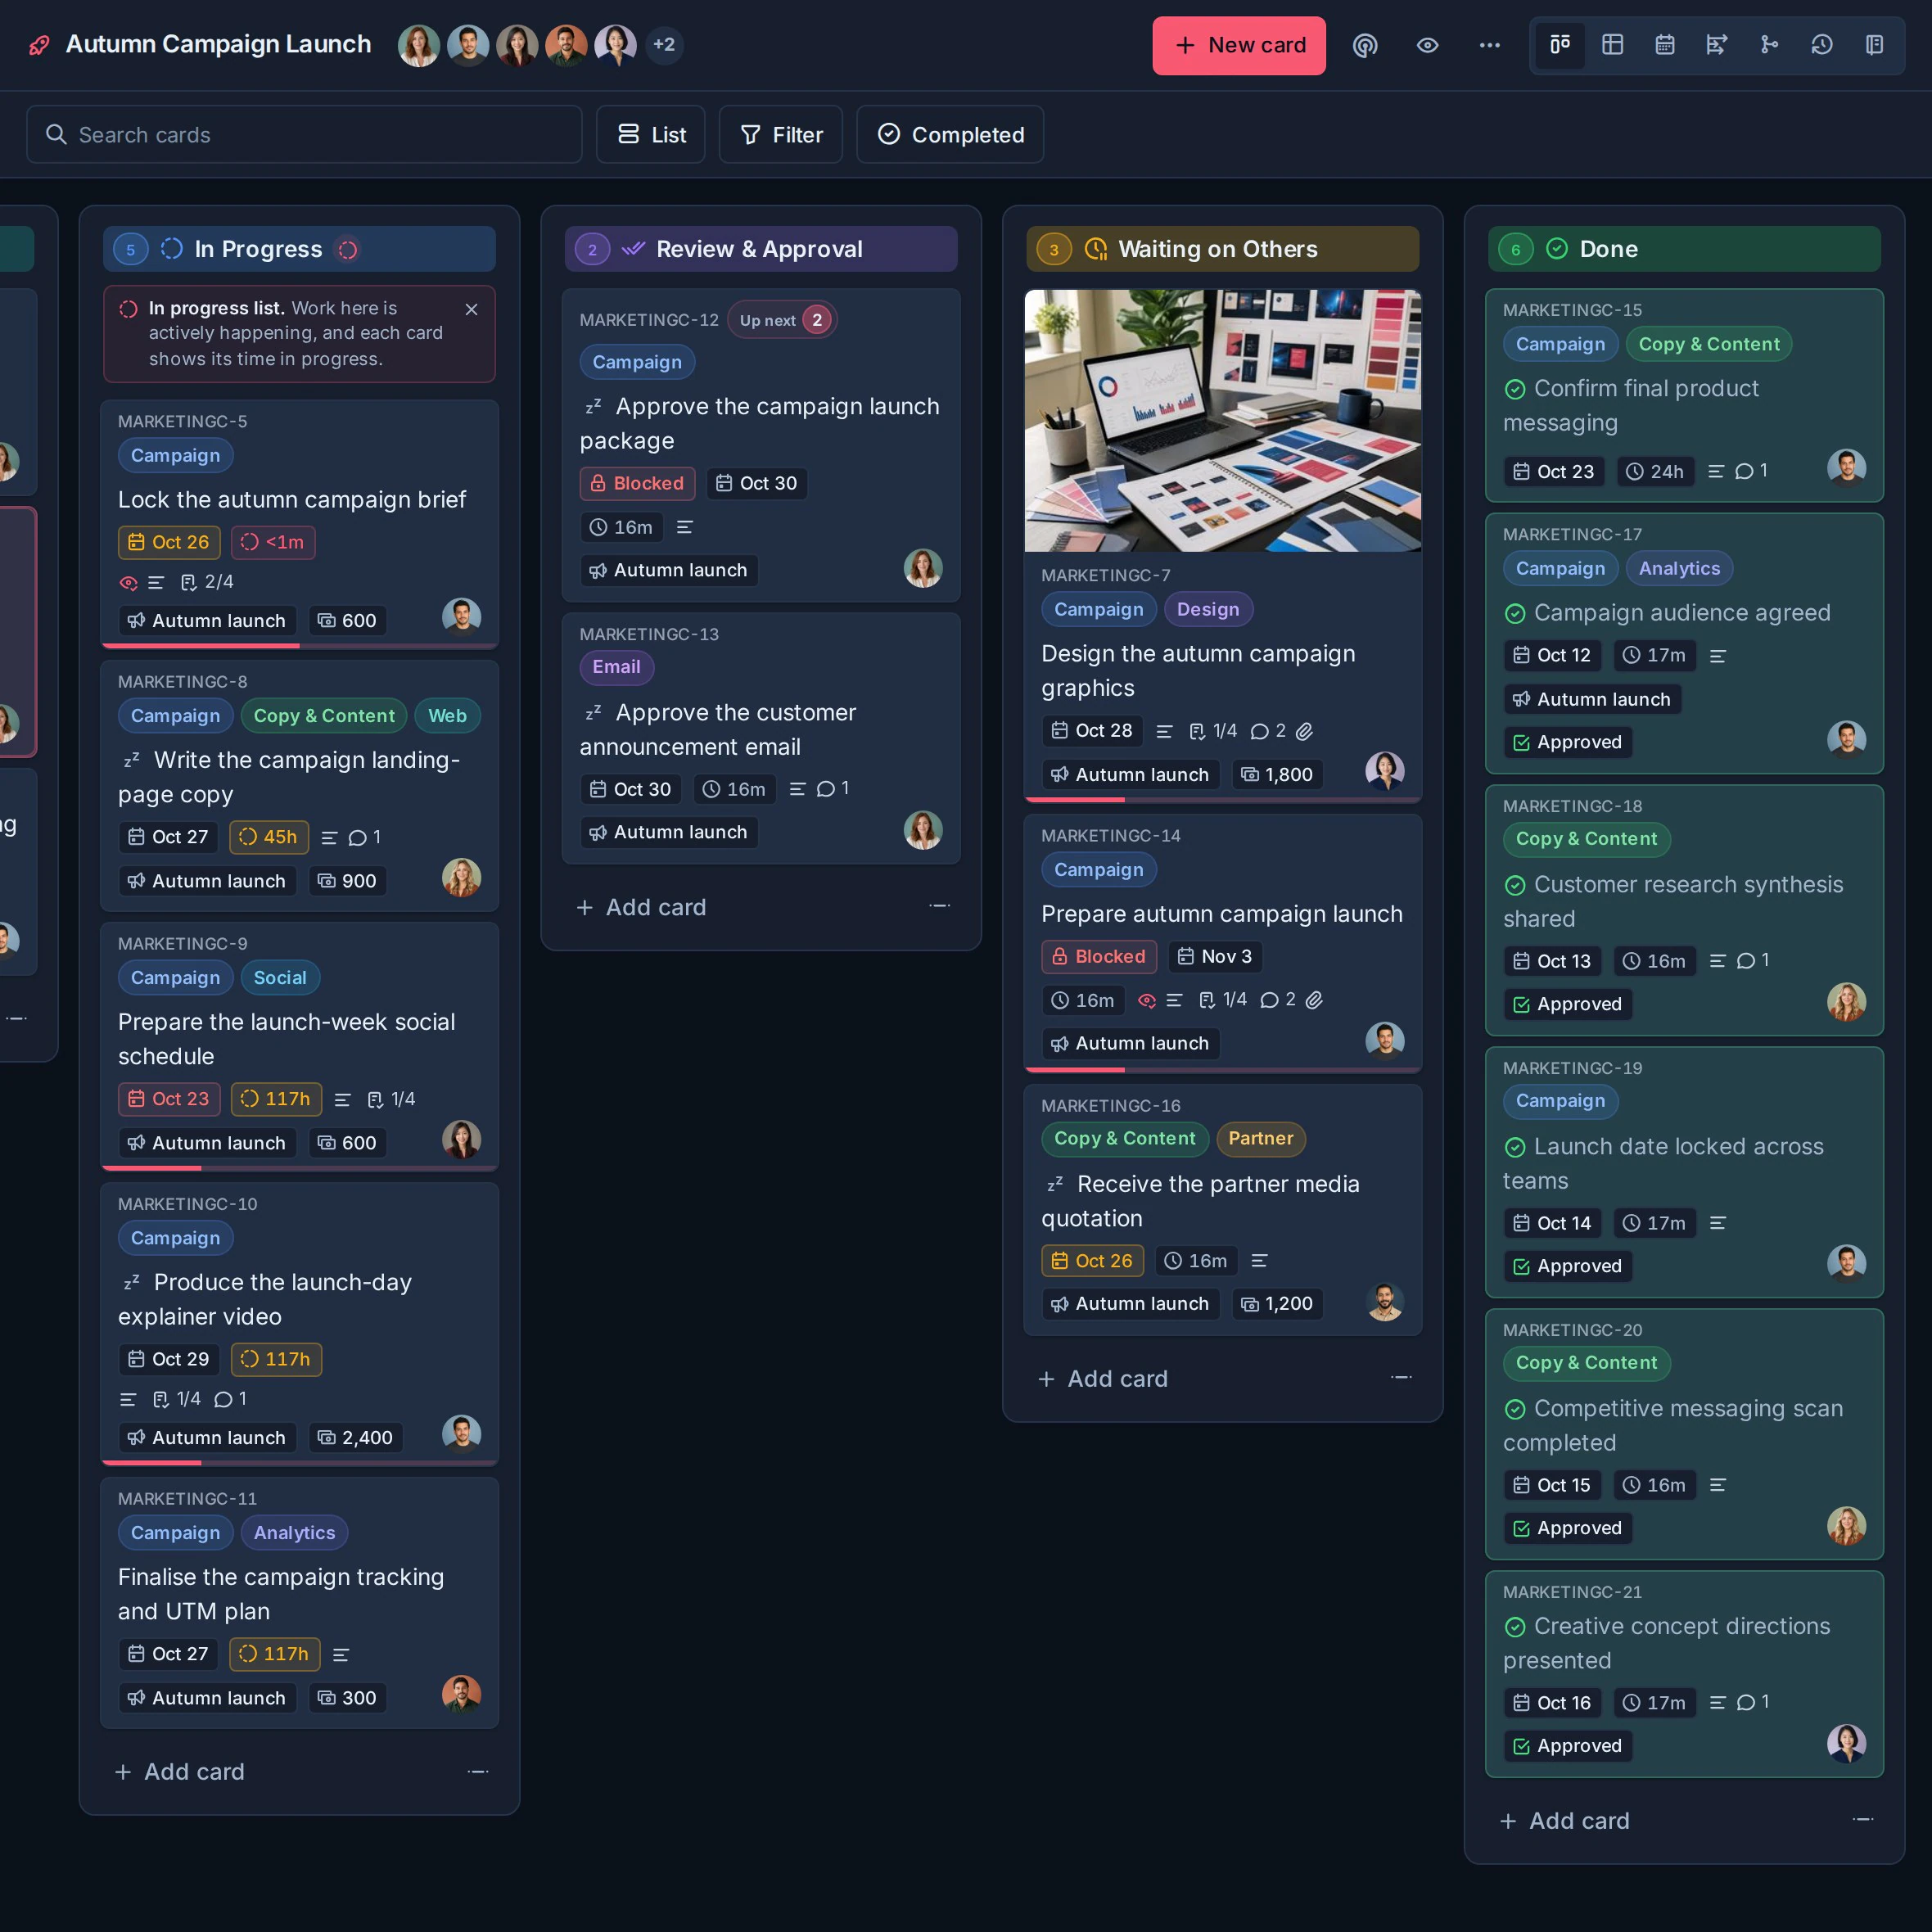Collapse the Review & Approval list footer icon
Viewport: 1932px width, 1932px height.
[940, 906]
